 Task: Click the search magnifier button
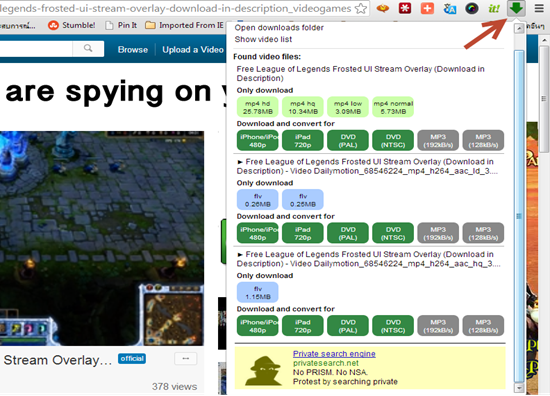pyautogui.click(x=88, y=48)
